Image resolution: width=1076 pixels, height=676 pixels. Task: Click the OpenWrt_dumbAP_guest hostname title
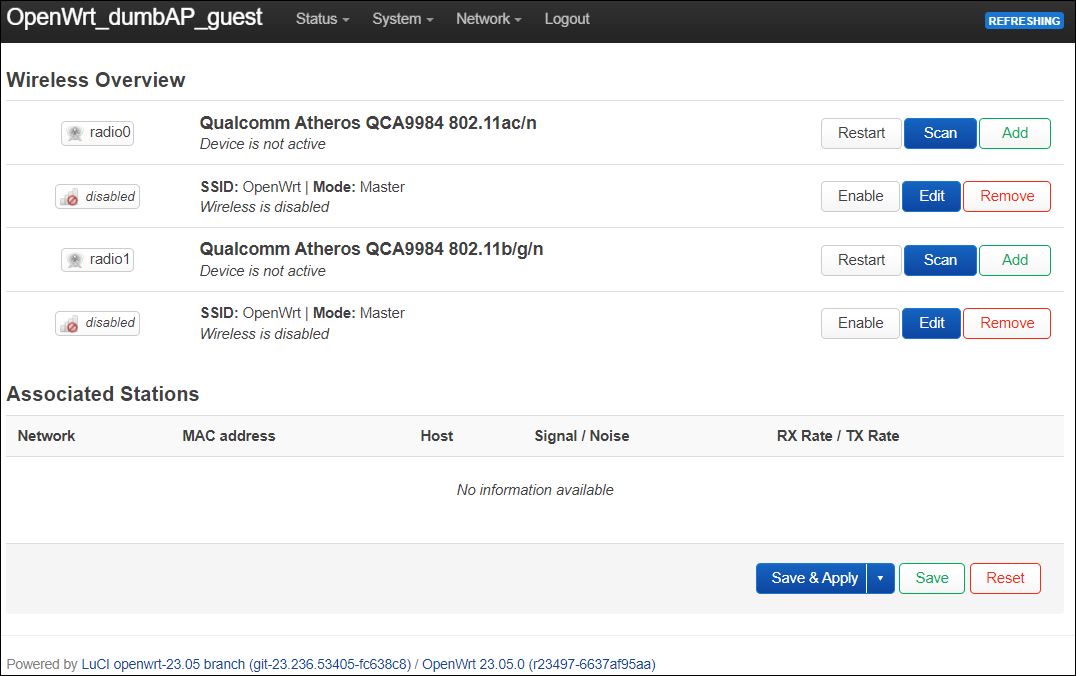point(134,17)
